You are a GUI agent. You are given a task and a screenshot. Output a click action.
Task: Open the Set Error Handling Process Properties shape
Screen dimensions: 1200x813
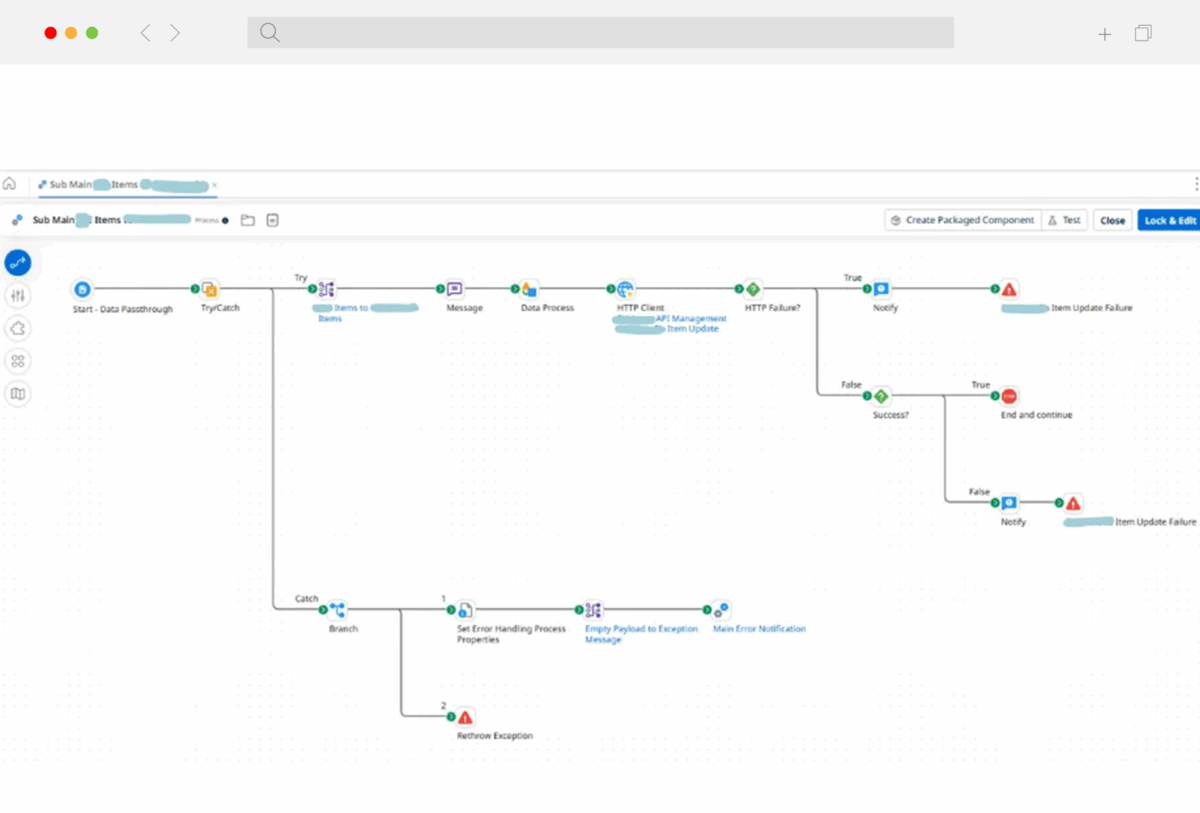pyautogui.click(x=465, y=610)
